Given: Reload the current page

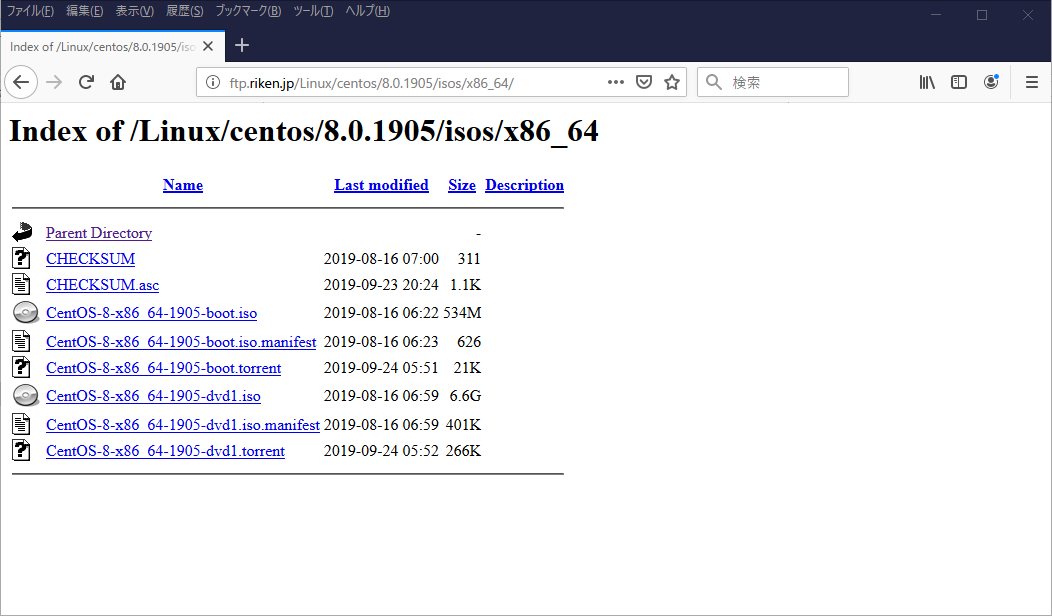Looking at the screenshot, I should pyautogui.click(x=86, y=83).
